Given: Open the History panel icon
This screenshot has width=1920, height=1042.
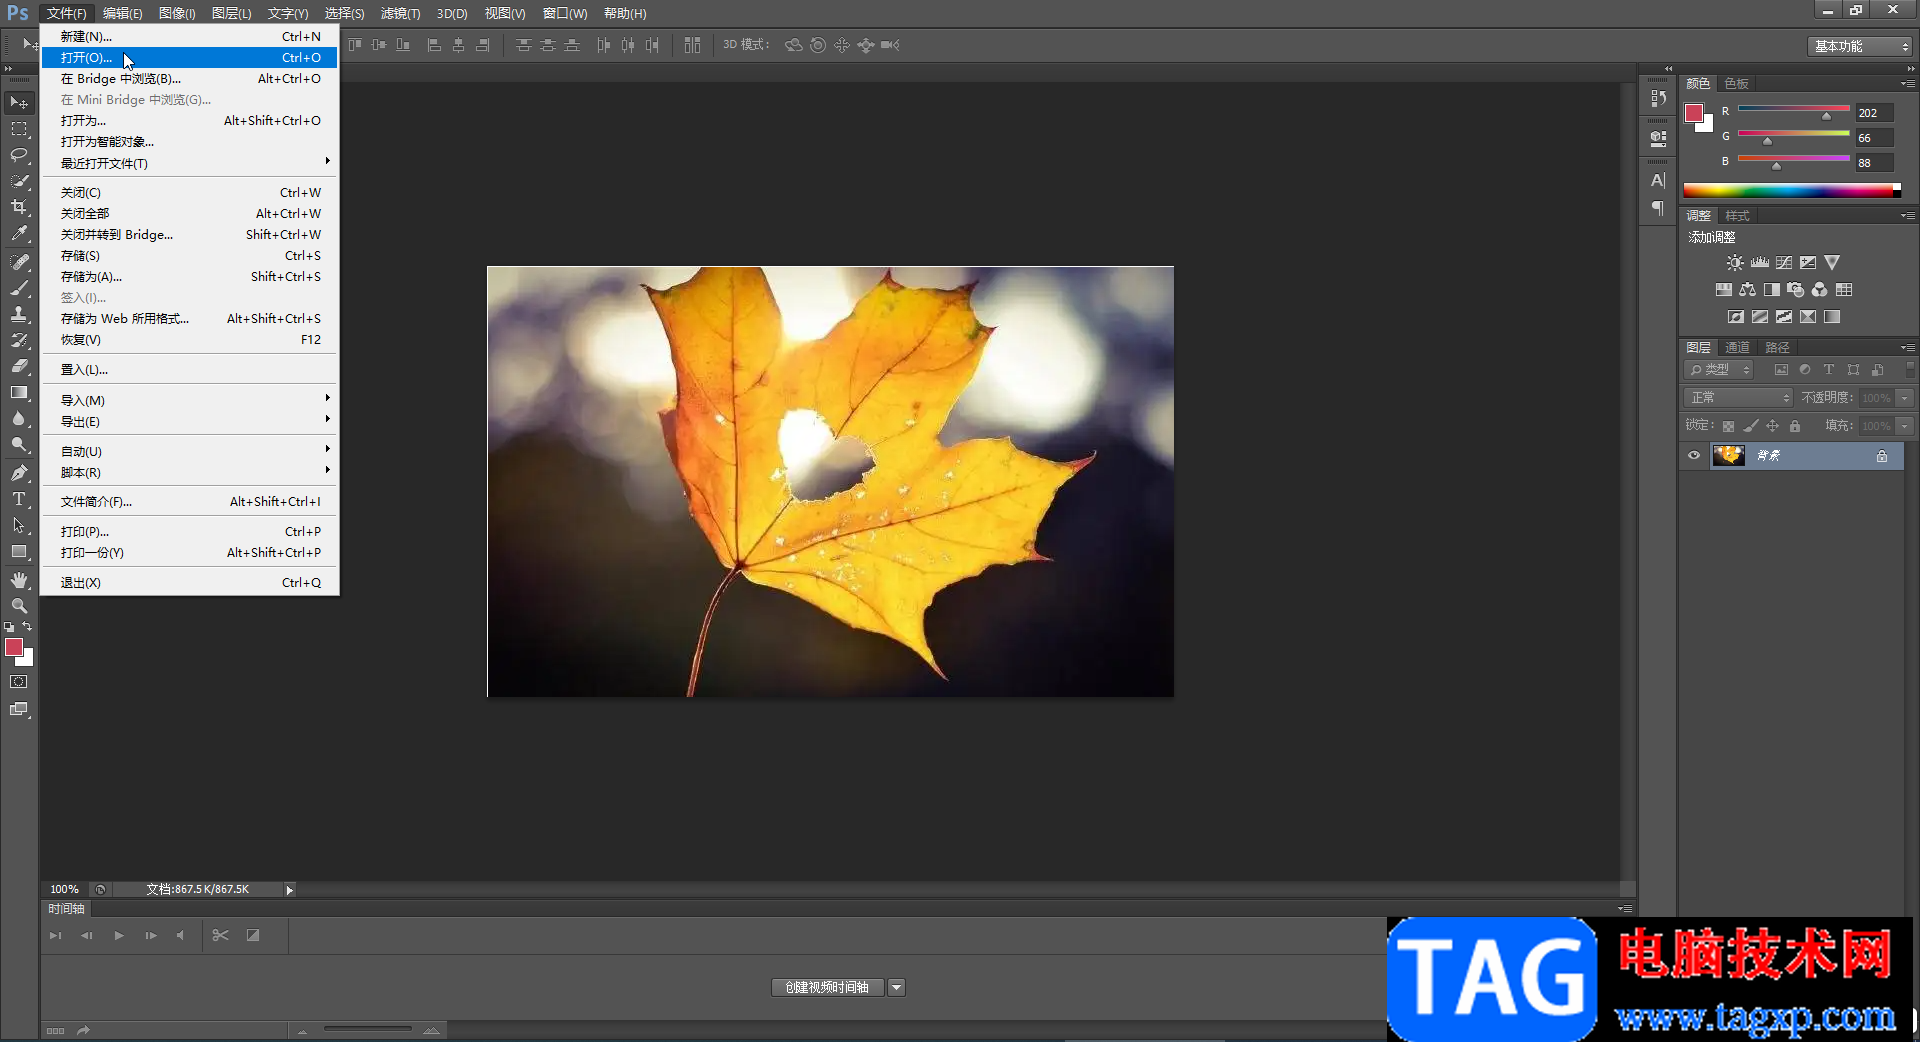Looking at the screenshot, I should click(1658, 98).
